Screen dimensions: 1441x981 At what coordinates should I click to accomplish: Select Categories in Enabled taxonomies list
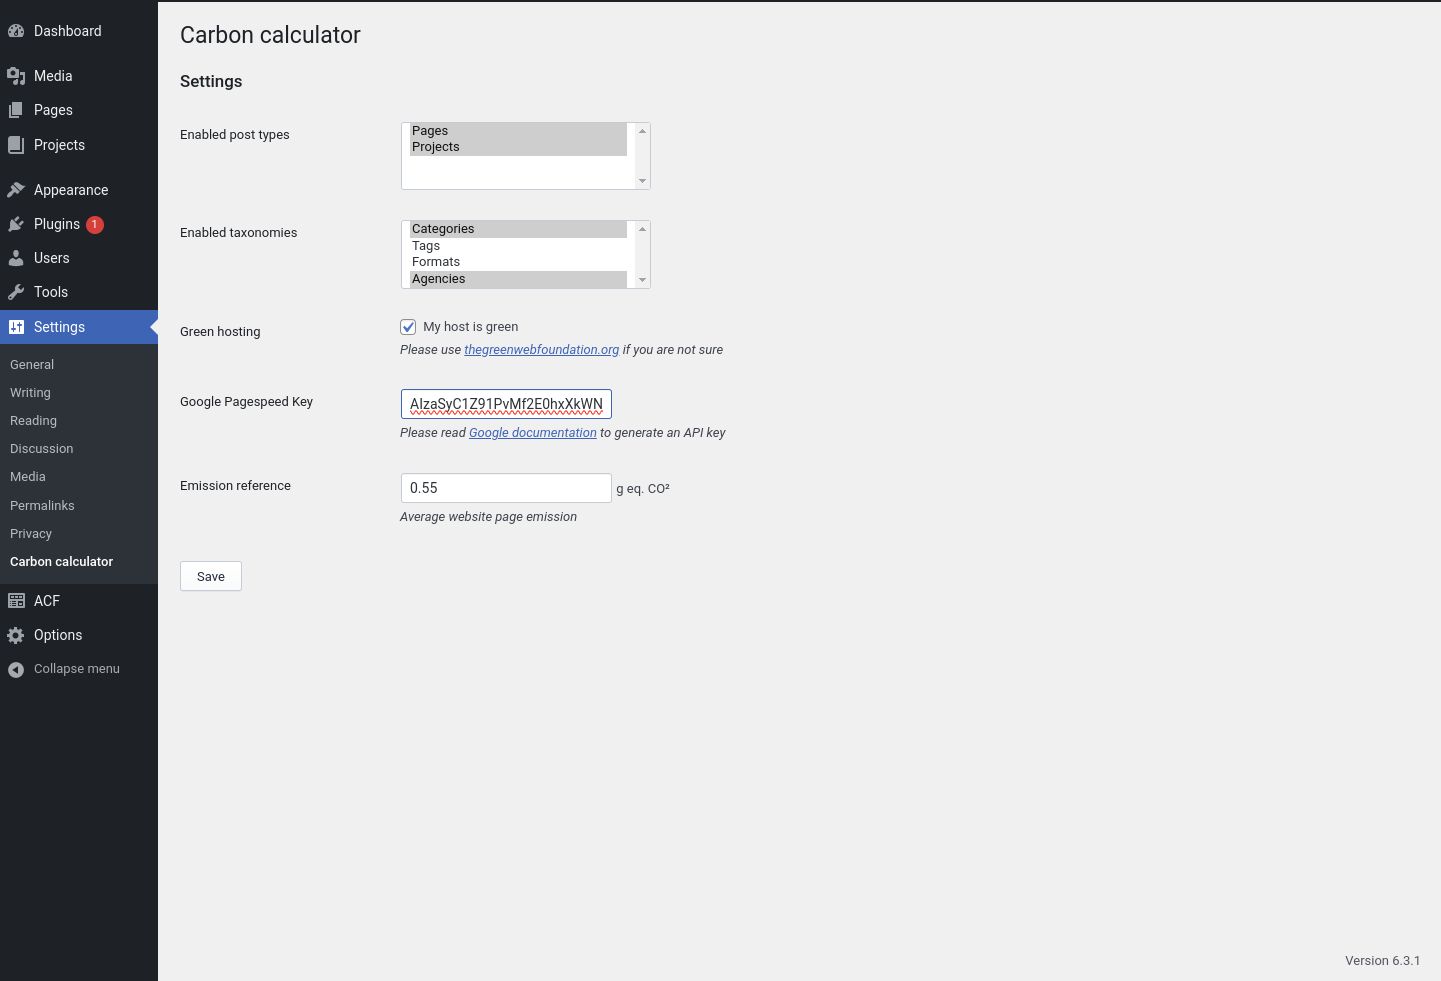click(x=518, y=229)
